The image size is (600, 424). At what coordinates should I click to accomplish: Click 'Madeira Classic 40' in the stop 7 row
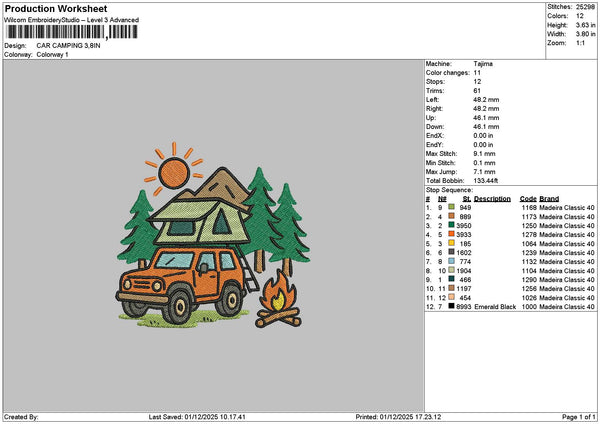click(567, 262)
